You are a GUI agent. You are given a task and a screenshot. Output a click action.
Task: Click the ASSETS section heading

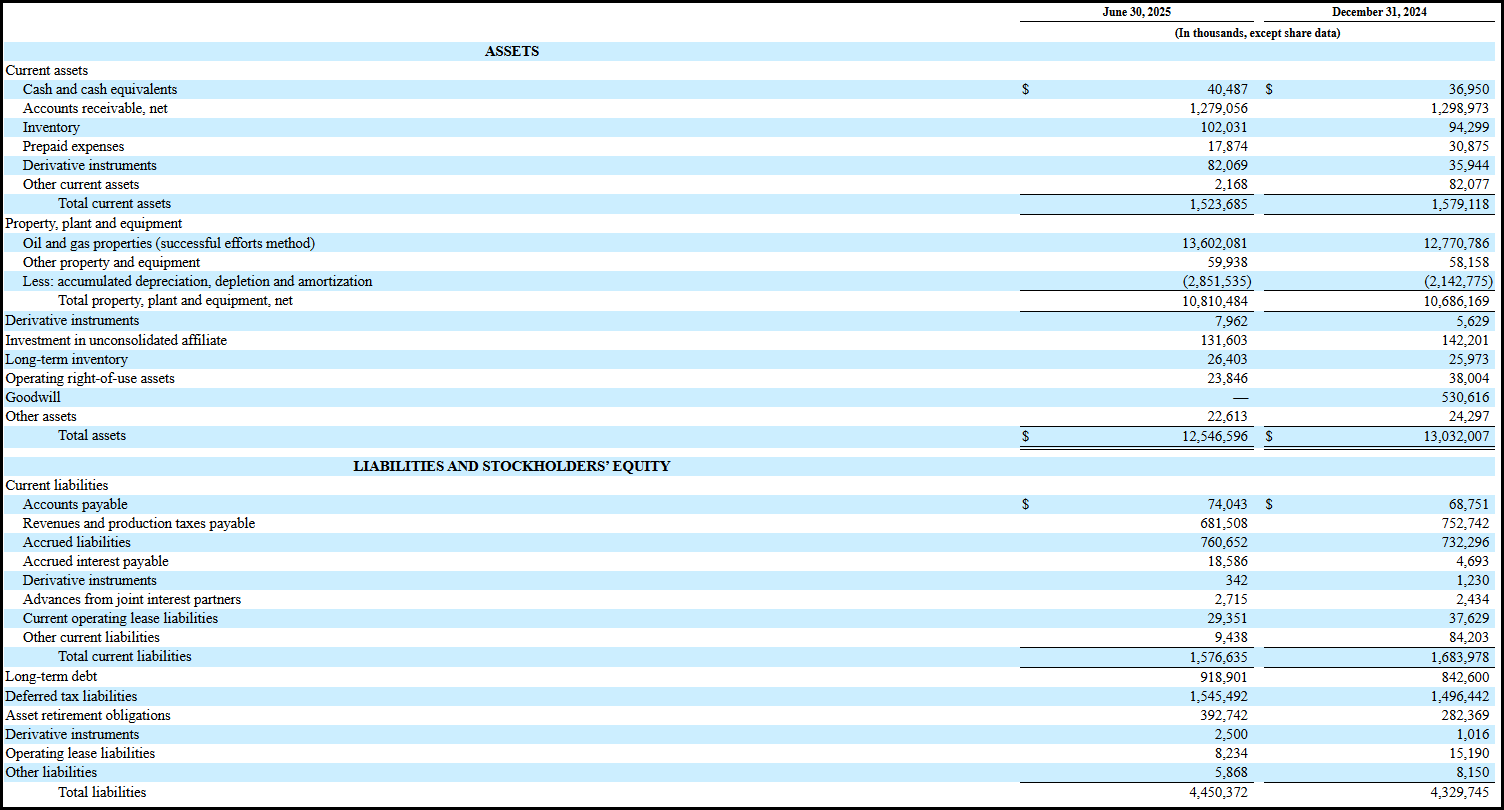coord(512,51)
